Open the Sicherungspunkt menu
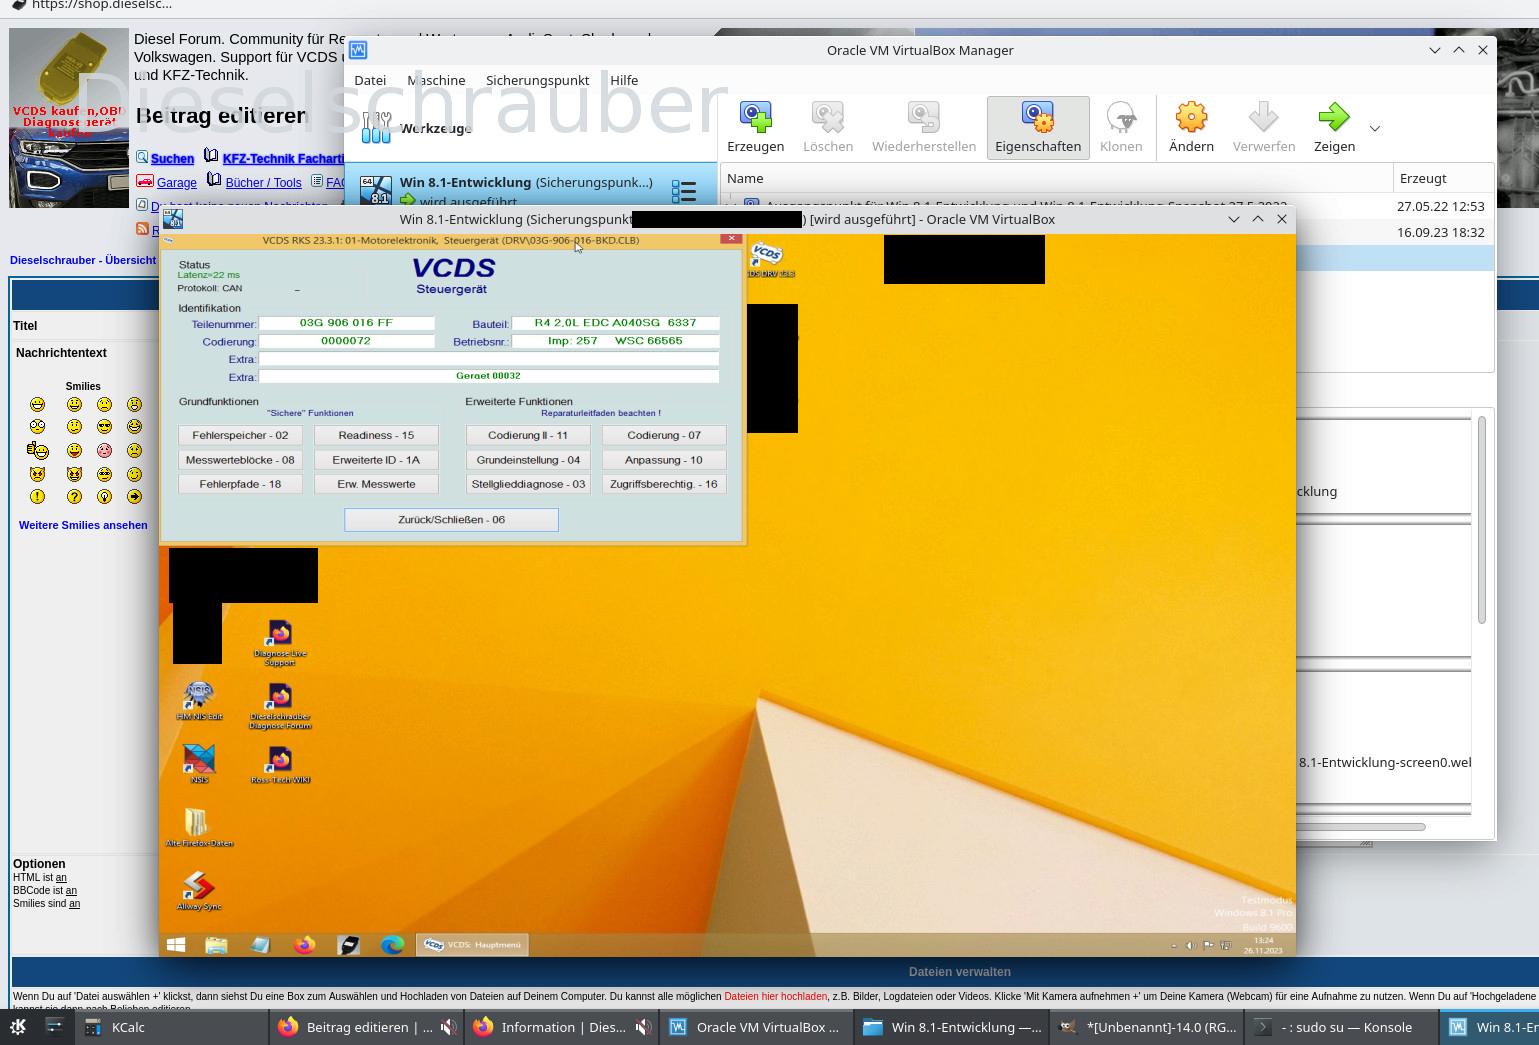 537,80
